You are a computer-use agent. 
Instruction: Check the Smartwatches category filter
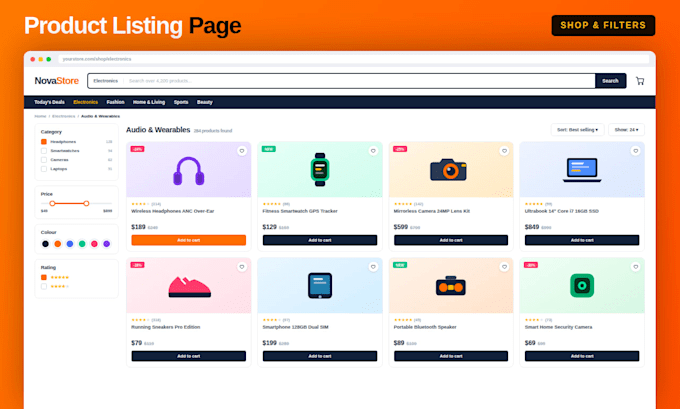point(44,151)
